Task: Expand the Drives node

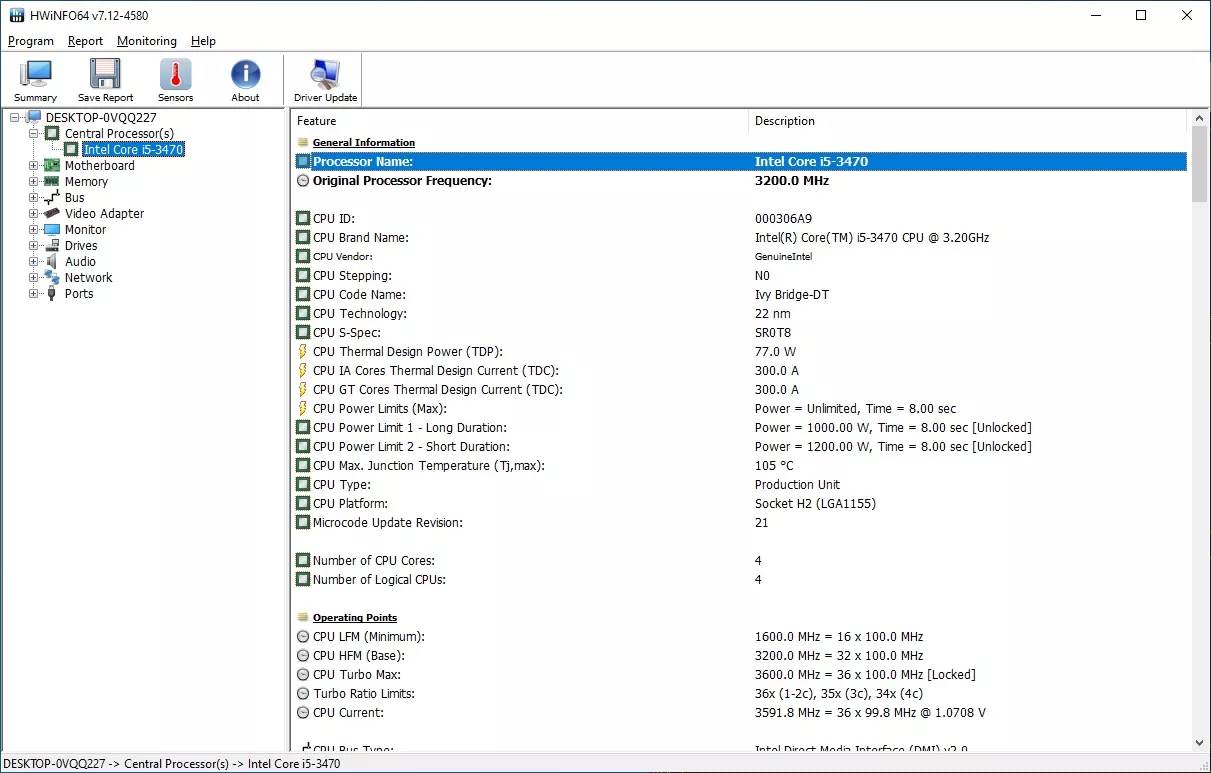Action: tap(34, 246)
